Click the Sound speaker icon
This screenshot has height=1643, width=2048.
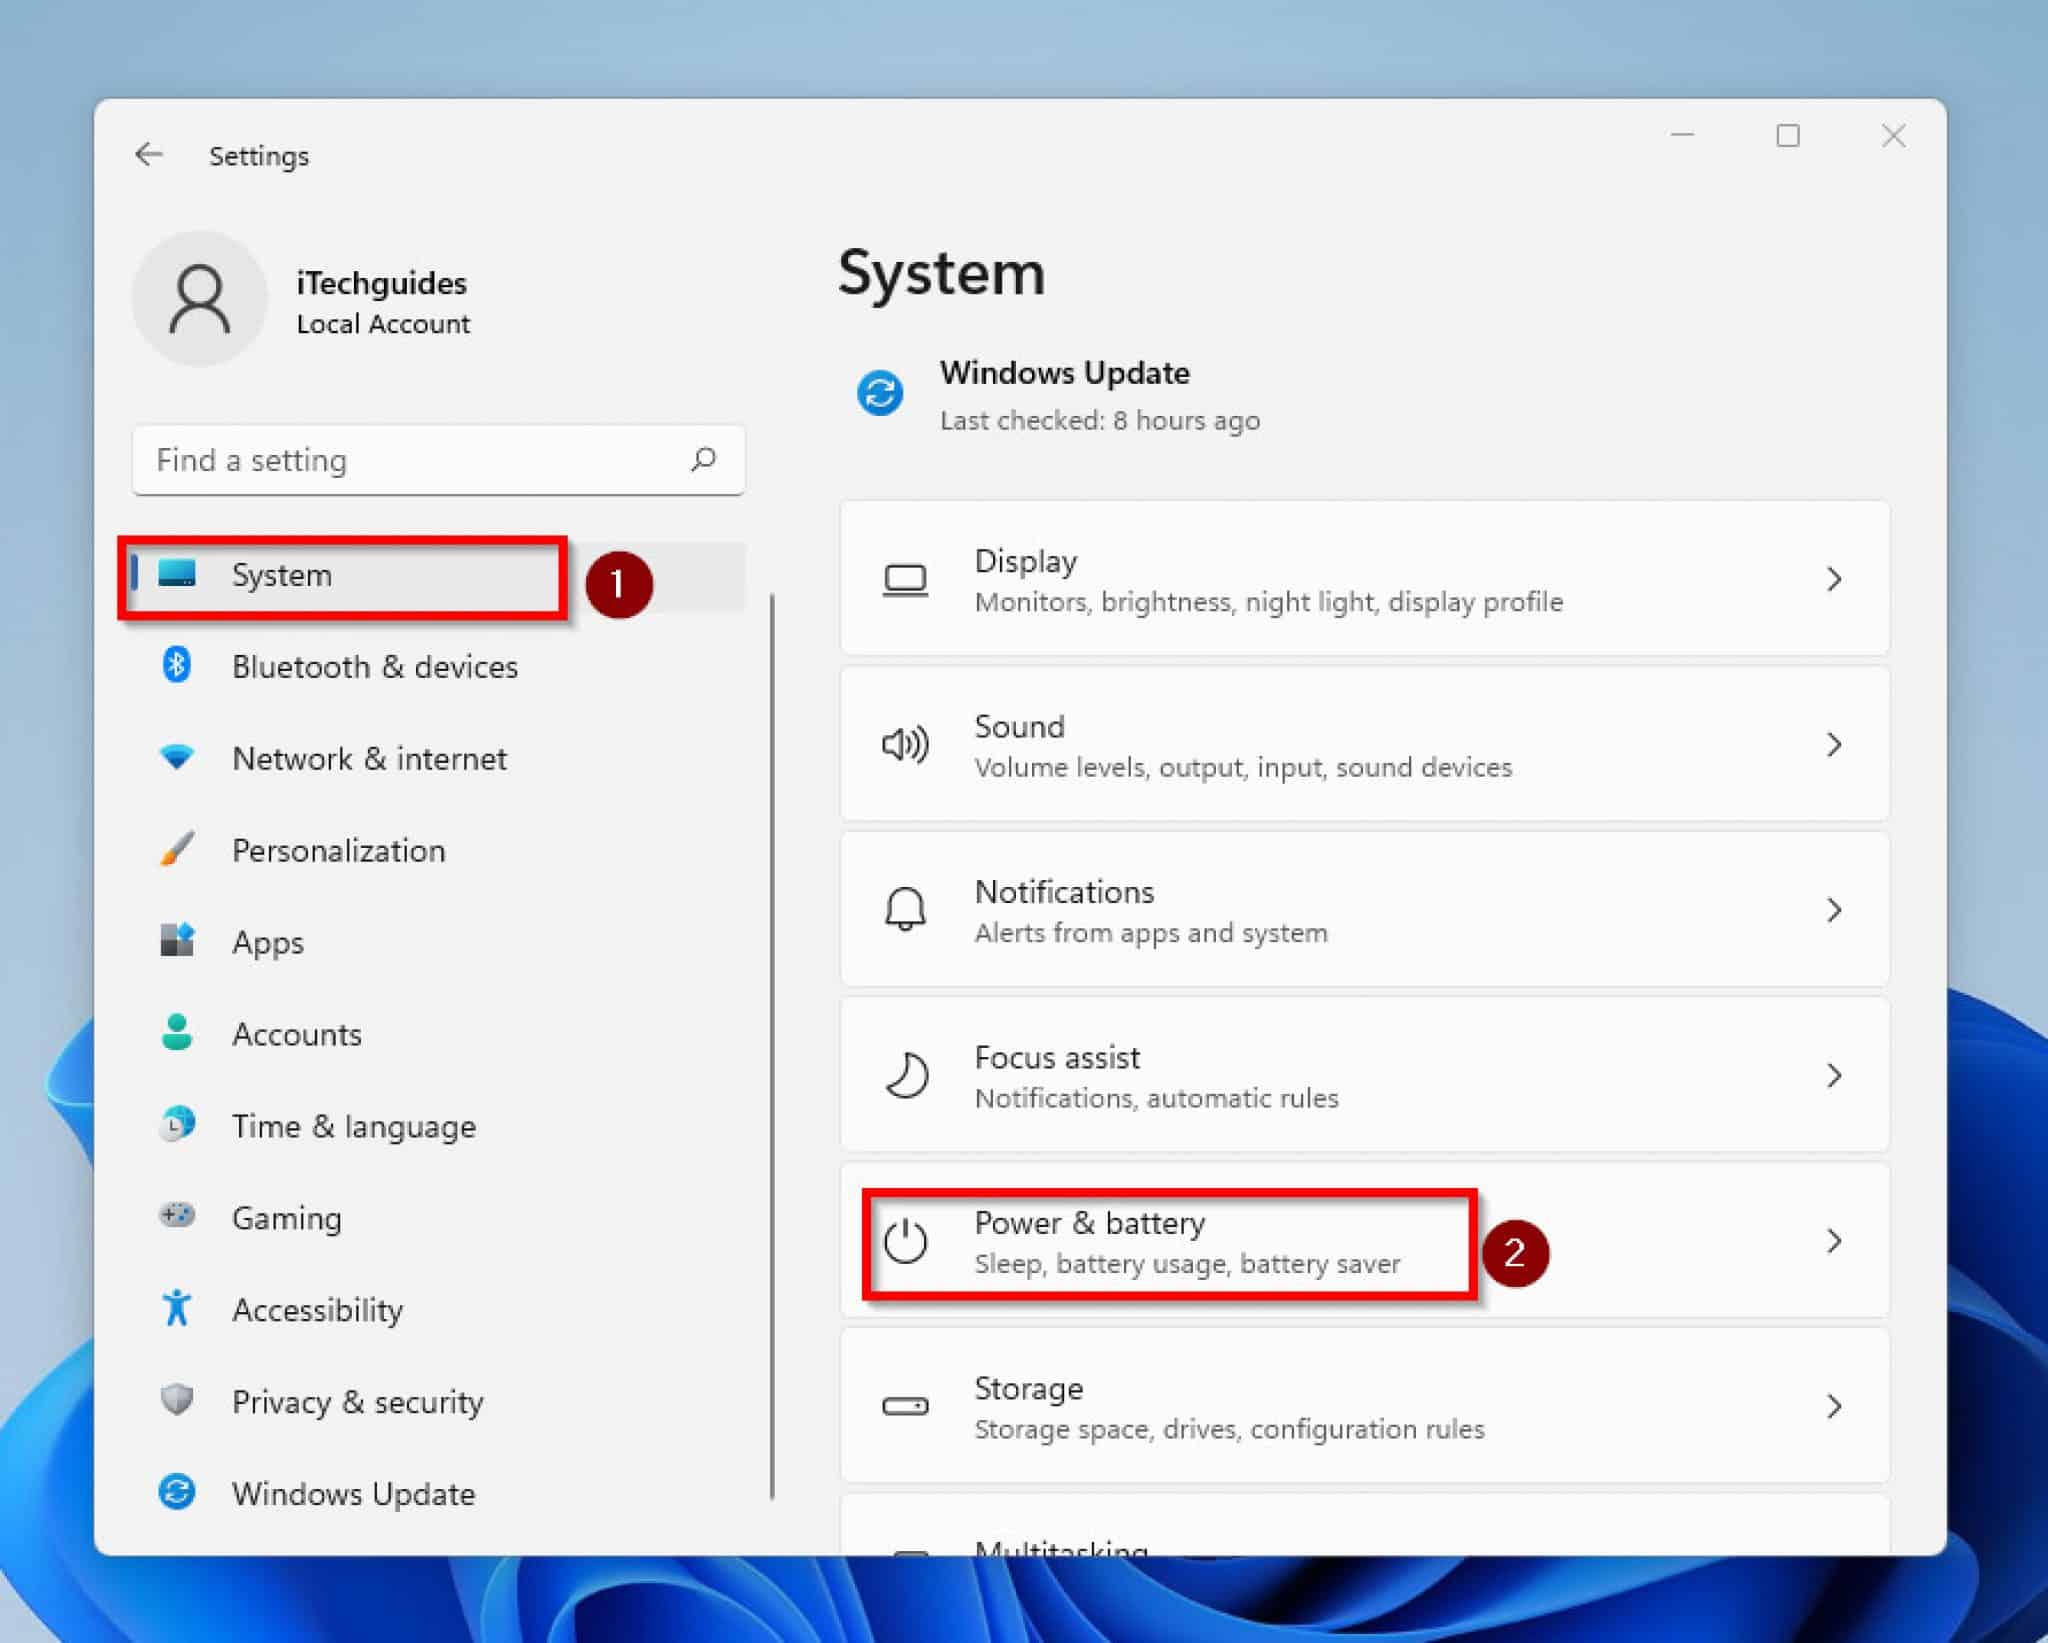(903, 744)
